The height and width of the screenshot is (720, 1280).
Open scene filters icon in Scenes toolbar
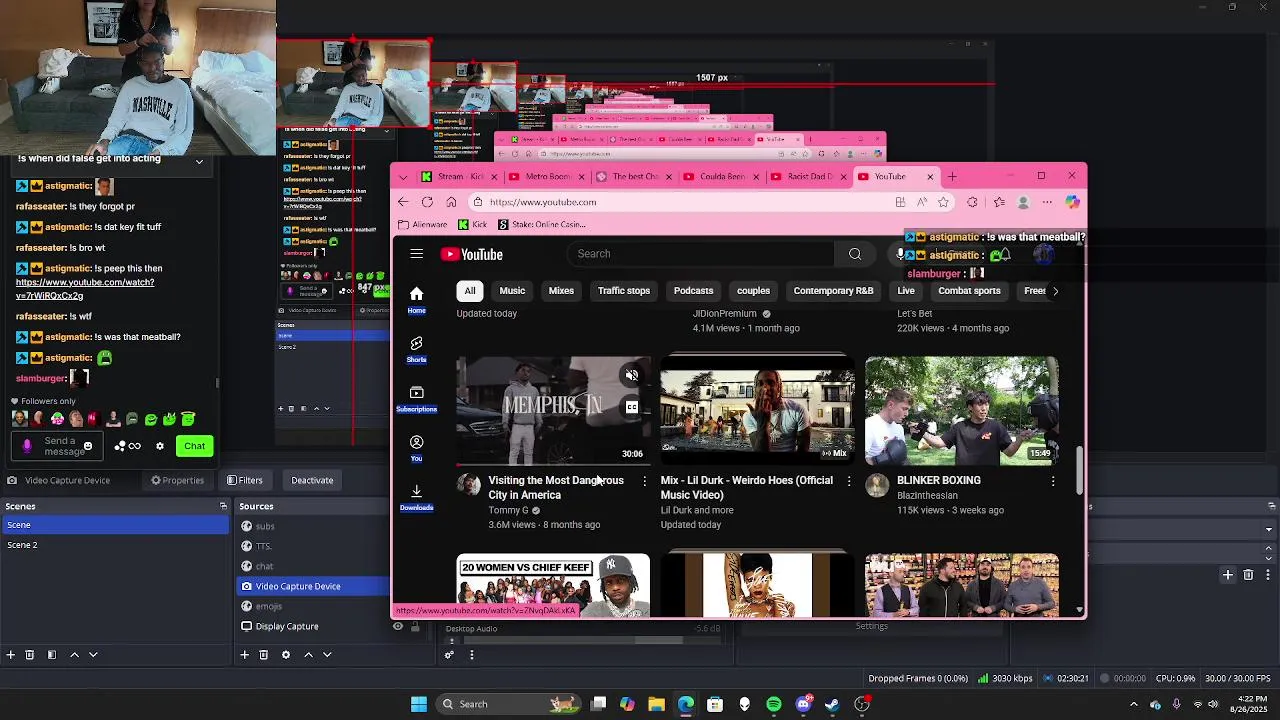point(52,655)
